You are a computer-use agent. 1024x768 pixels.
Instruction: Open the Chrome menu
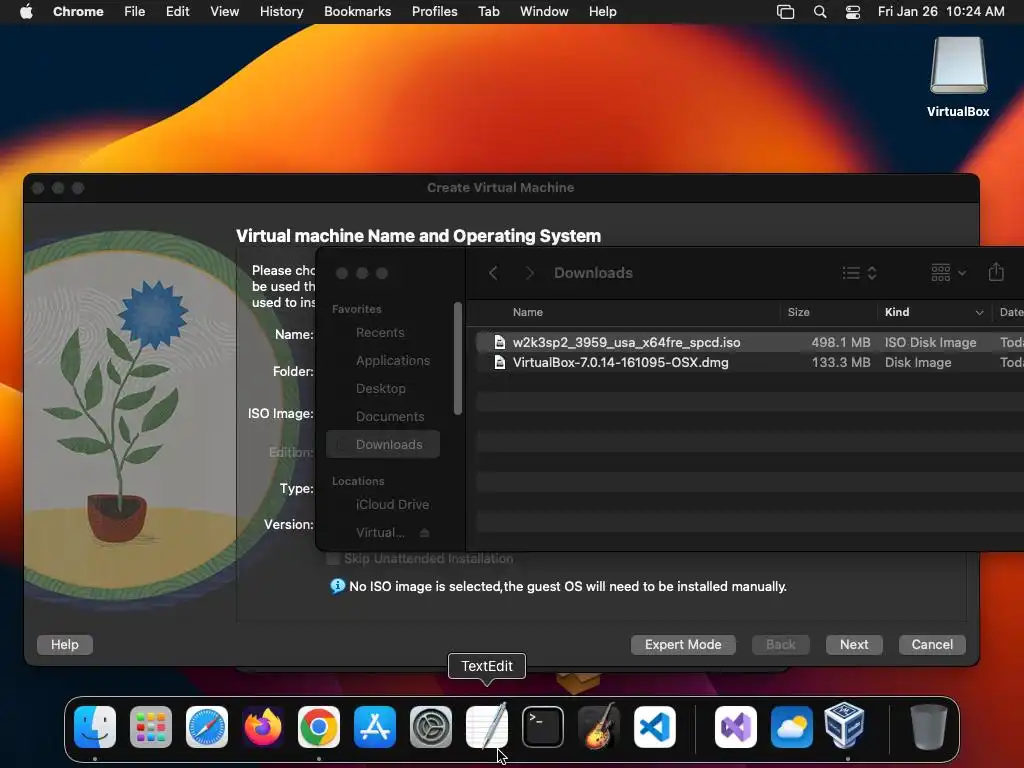click(x=78, y=11)
